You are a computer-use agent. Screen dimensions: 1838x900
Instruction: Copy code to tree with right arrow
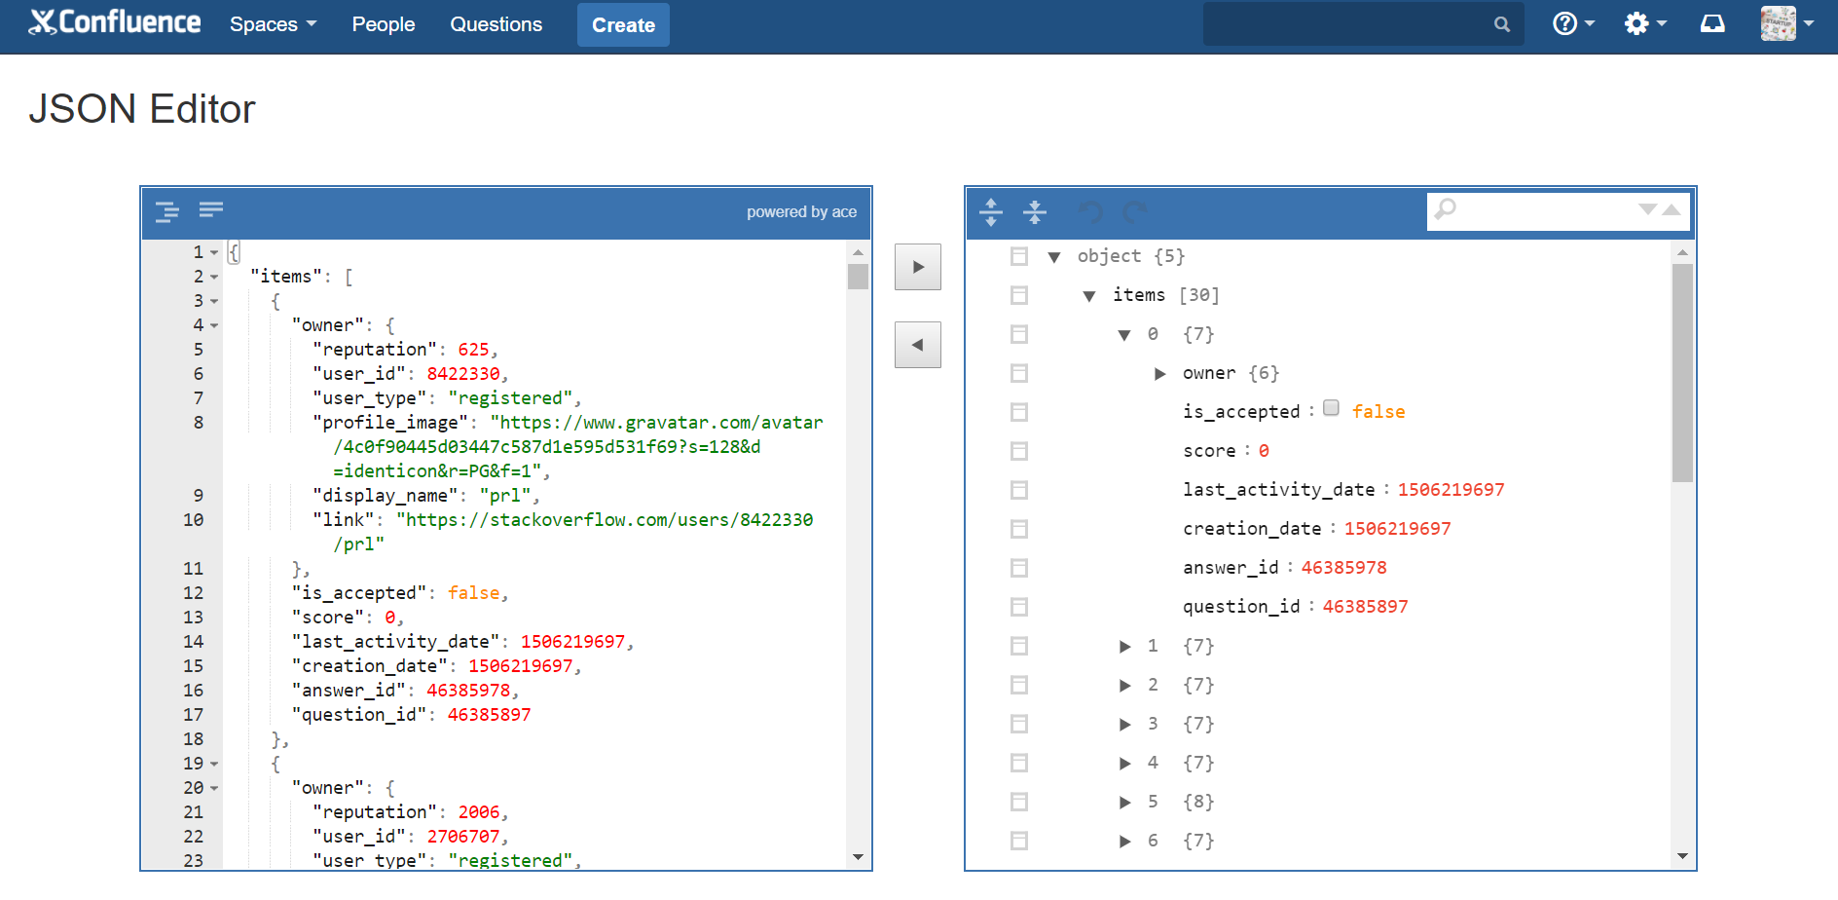click(918, 267)
